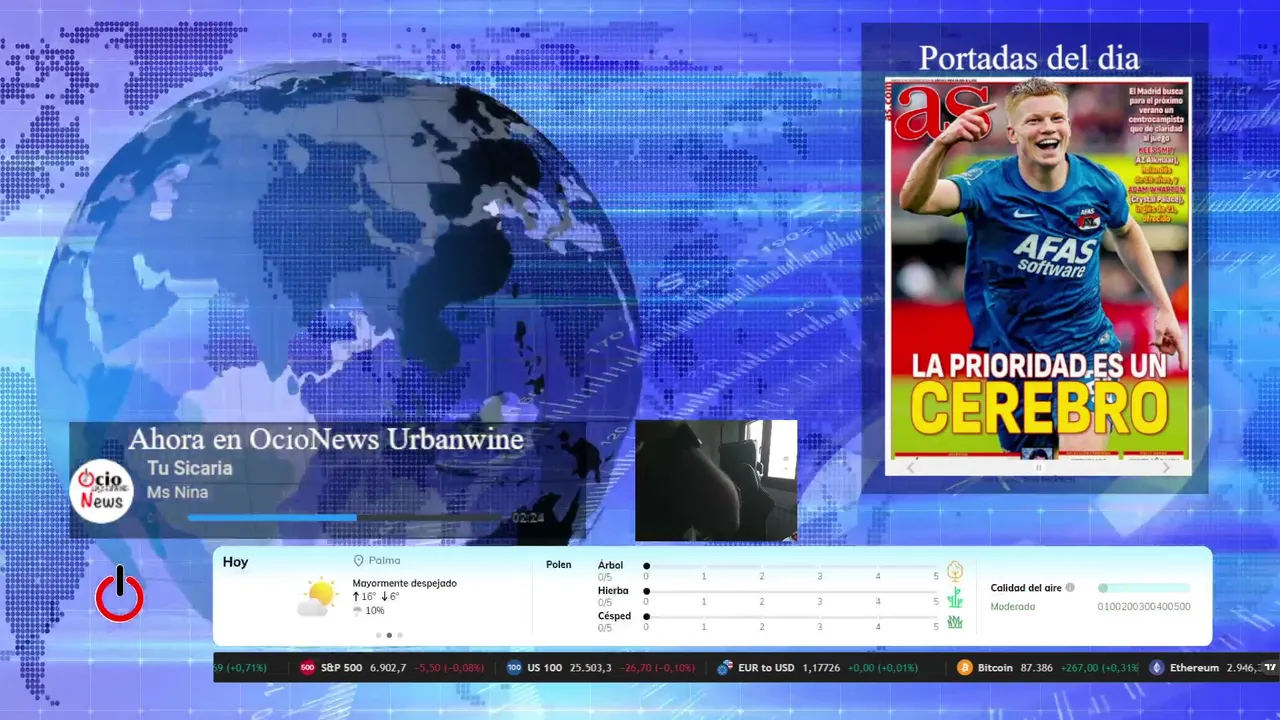Open Bitcoin ticker label
This screenshot has height=720, width=1280.
click(995, 668)
